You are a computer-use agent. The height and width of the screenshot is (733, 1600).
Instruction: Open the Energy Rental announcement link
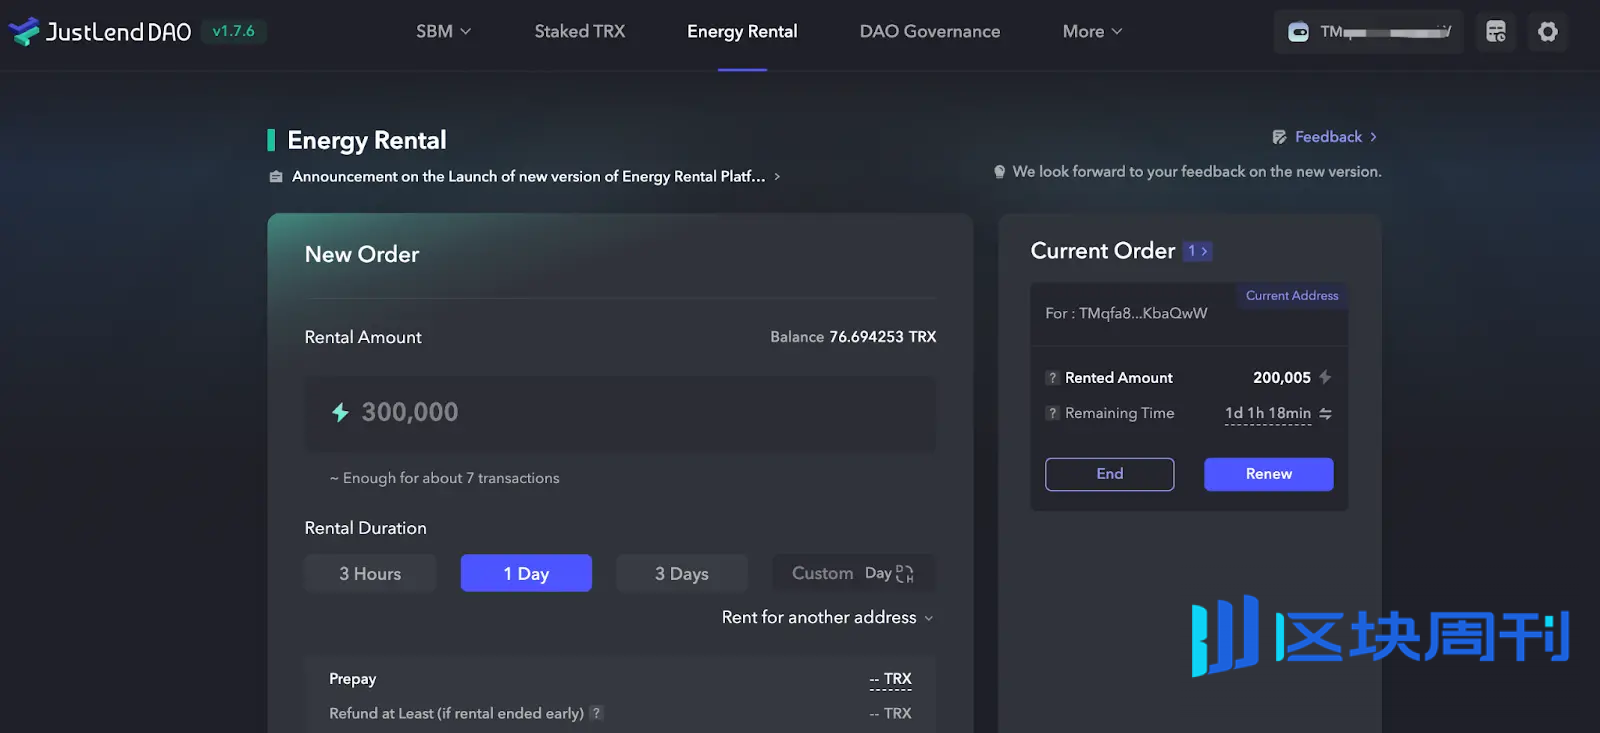click(528, 176)
